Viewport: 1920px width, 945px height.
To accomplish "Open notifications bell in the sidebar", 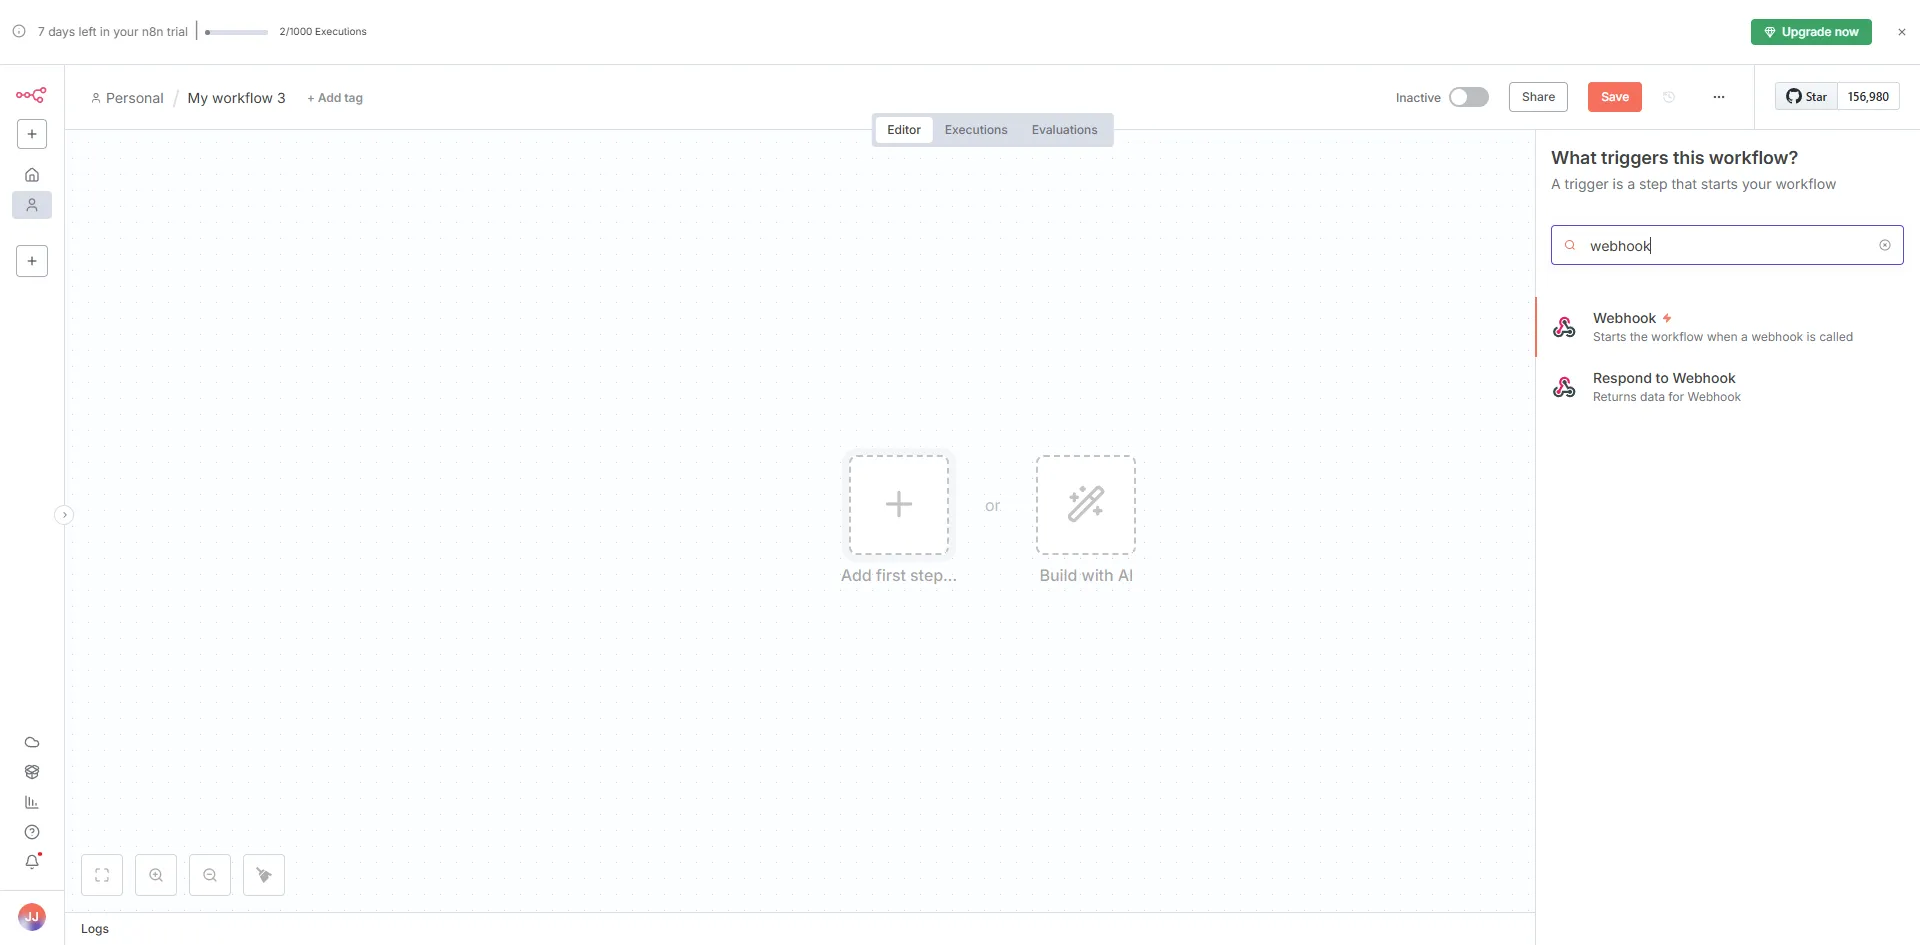I will (31, 861).
